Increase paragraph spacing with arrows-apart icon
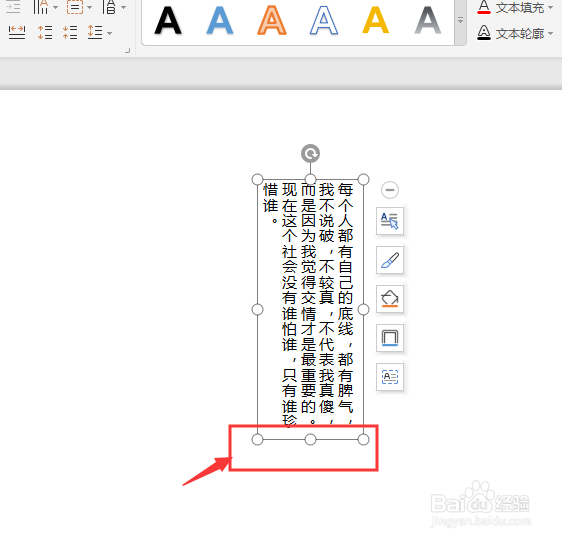 (45, 33)
